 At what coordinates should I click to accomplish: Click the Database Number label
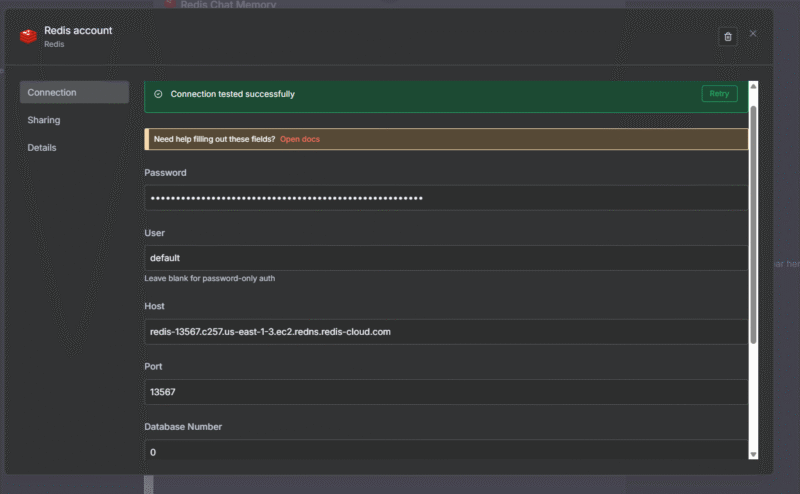[183, 427]
